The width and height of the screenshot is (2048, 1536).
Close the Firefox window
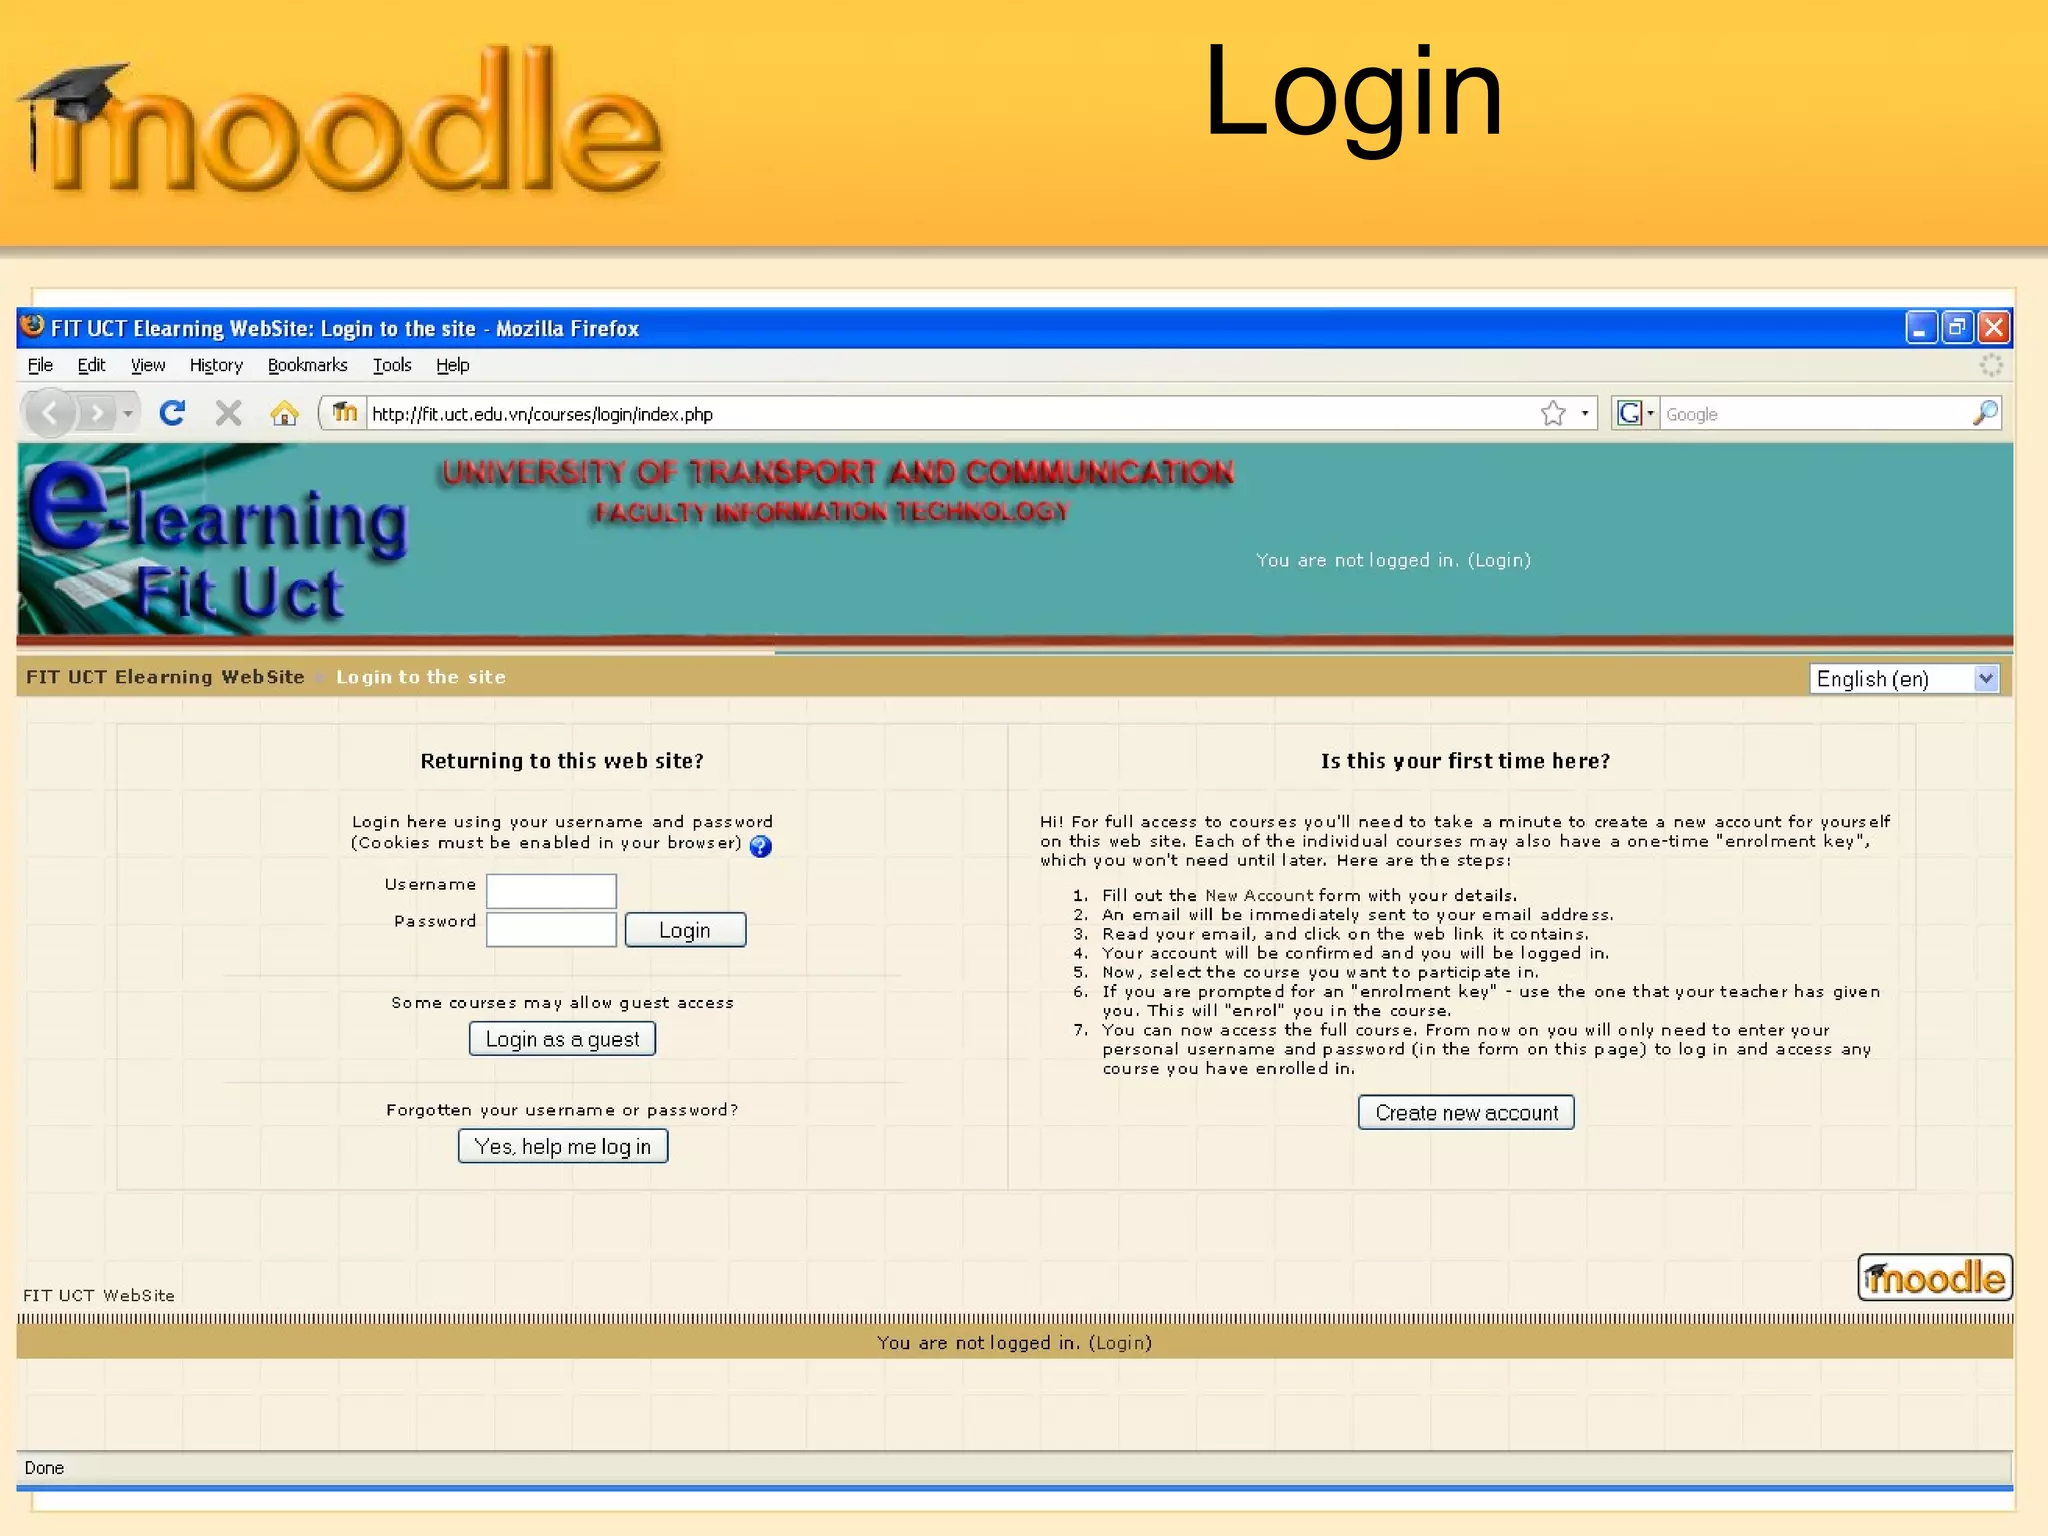[x=1994, y=327]
